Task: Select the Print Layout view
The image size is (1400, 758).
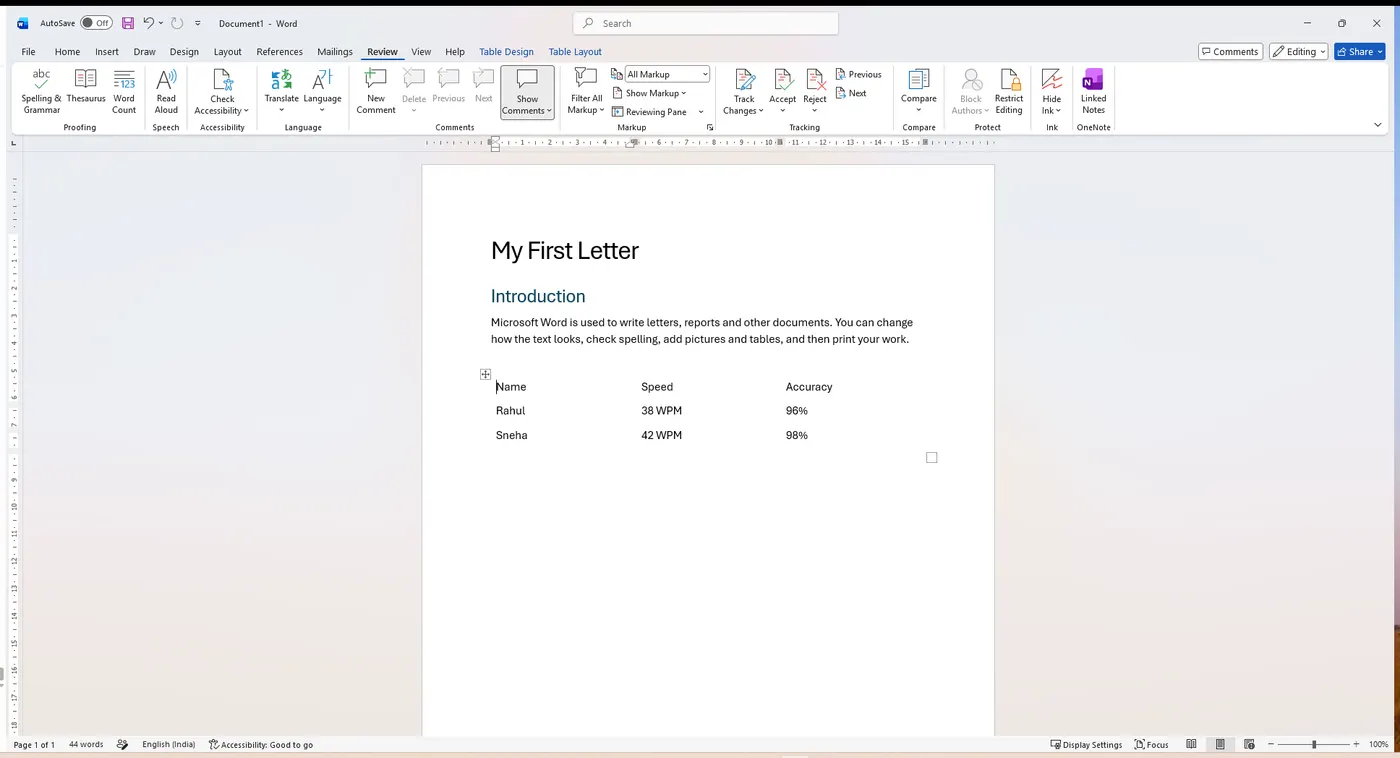Action: coord(1221,745)
